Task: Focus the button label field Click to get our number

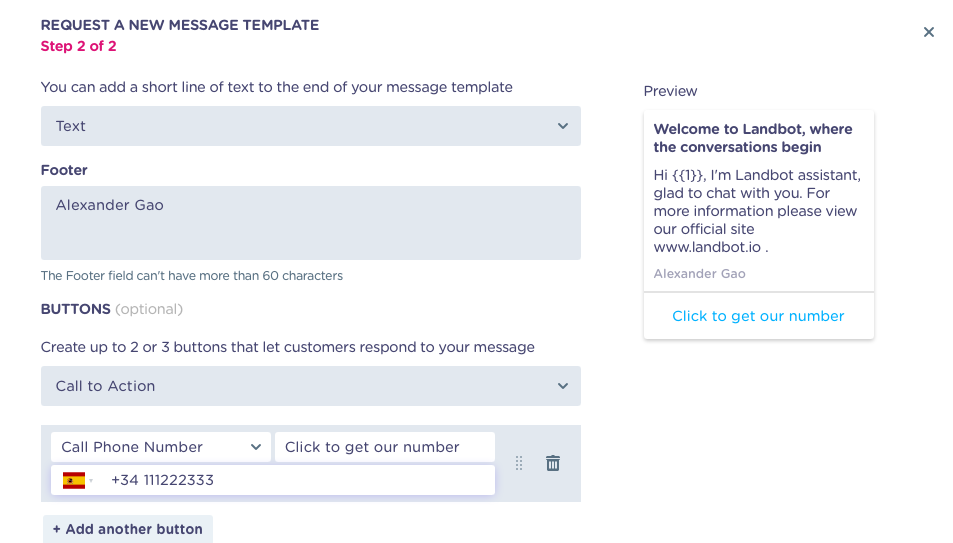Action: [x=385, y=447]
